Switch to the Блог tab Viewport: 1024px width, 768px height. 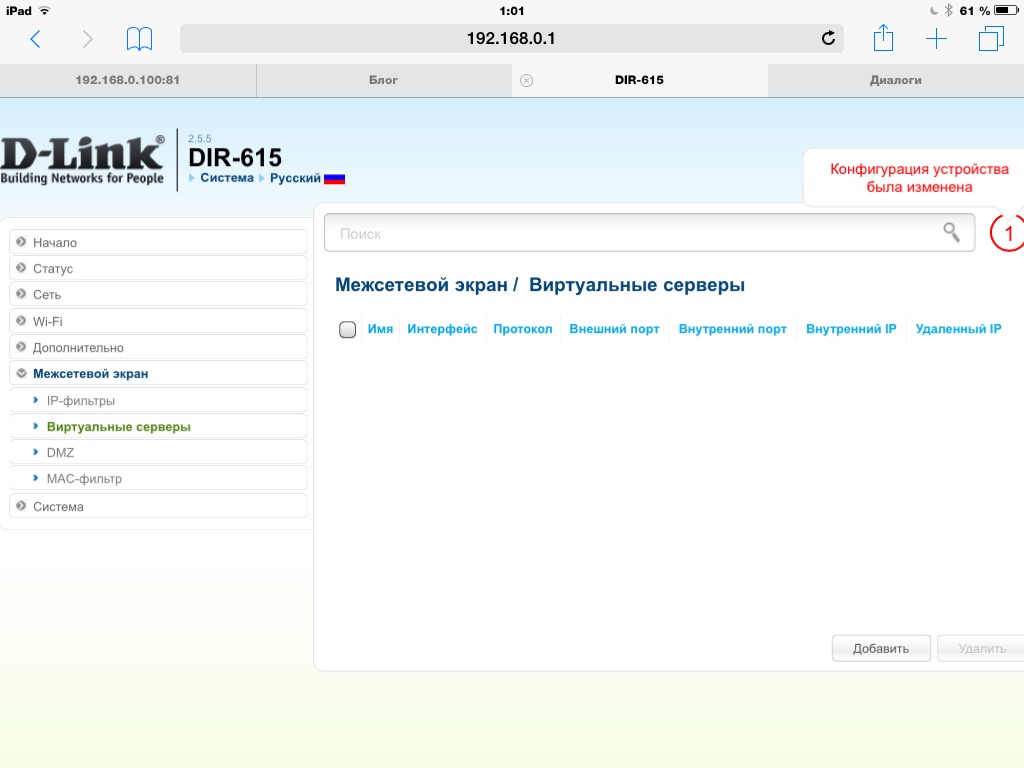click(383, 80)
